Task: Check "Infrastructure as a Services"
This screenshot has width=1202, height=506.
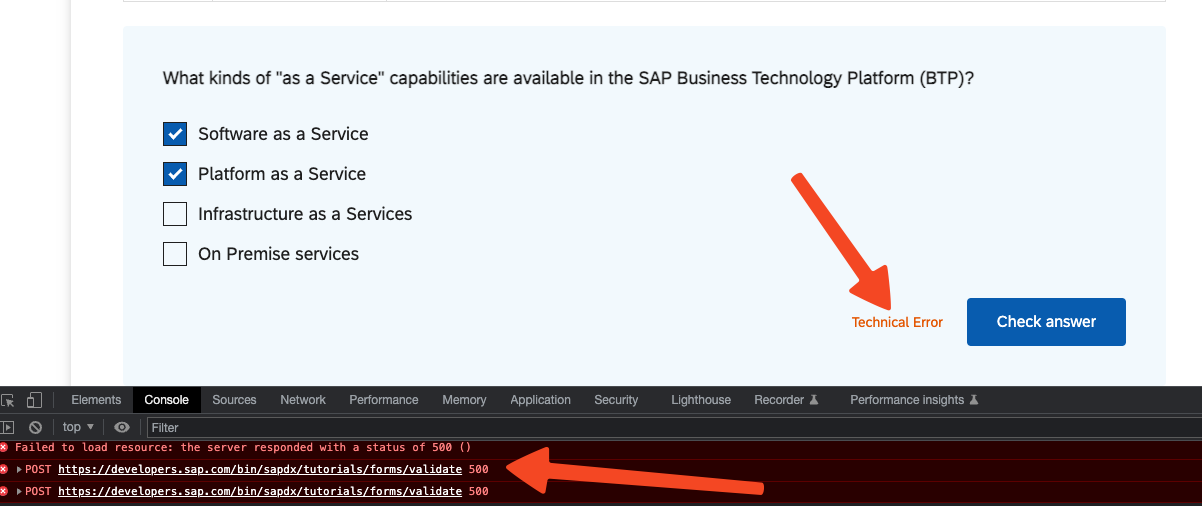Action: (x=175, y=214)
